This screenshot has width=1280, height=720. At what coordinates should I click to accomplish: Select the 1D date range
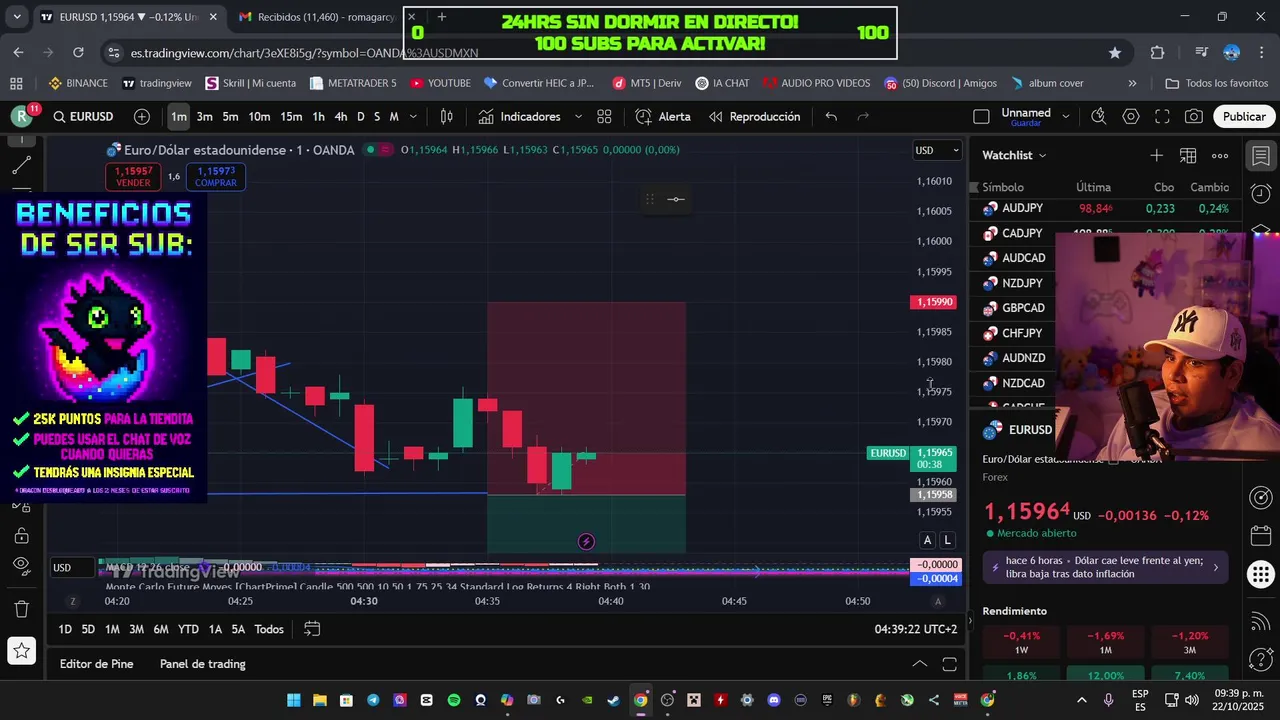pos(65,629)
